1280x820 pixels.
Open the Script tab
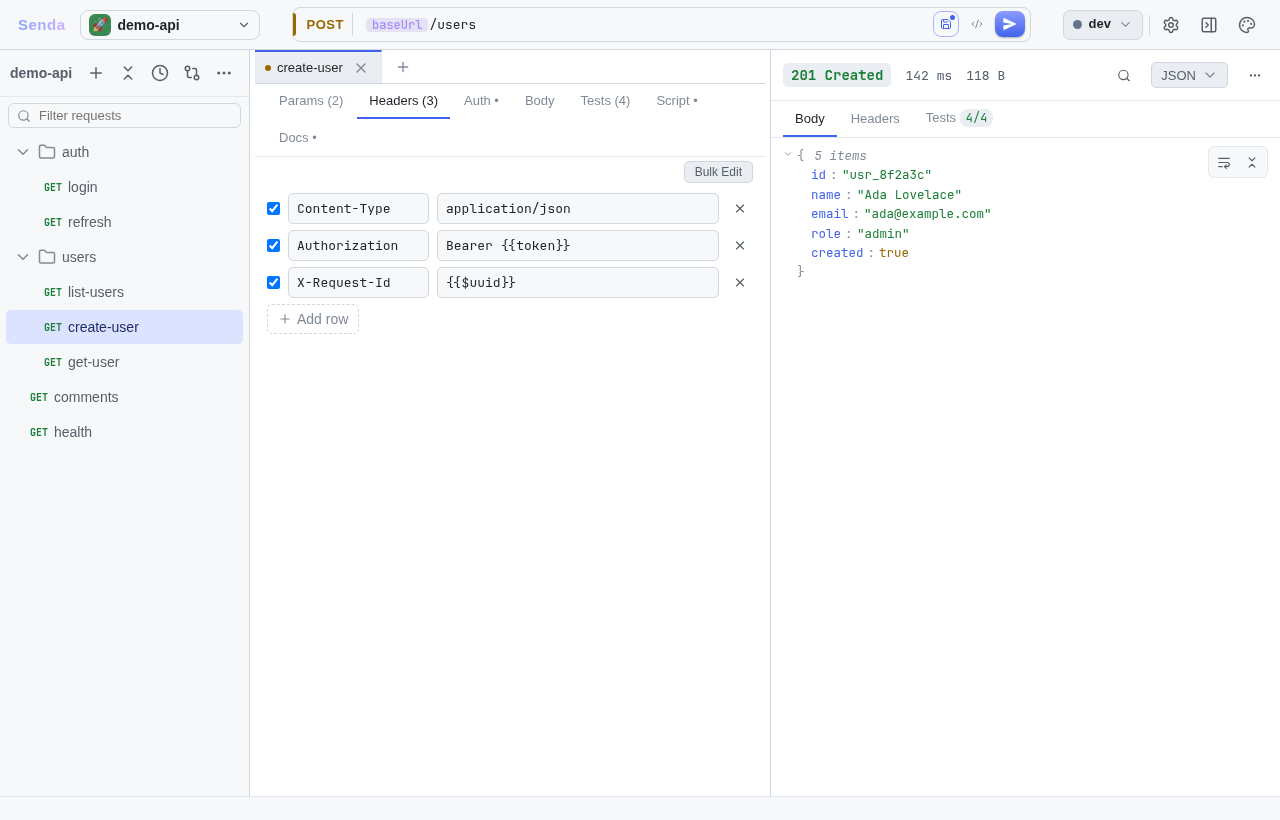click(x=677, y=101)
